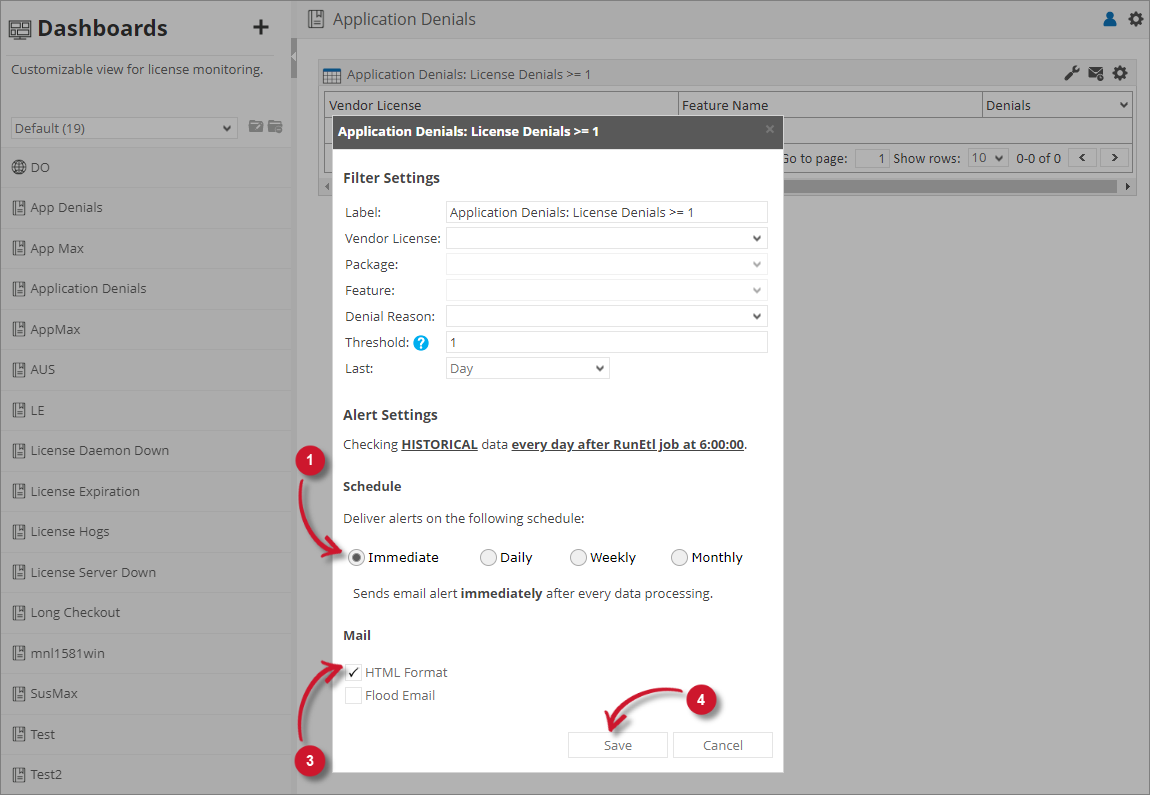The width and height of the screenshot is (1150, 795).
Task: Open Test dashboard
Action: 146,735
